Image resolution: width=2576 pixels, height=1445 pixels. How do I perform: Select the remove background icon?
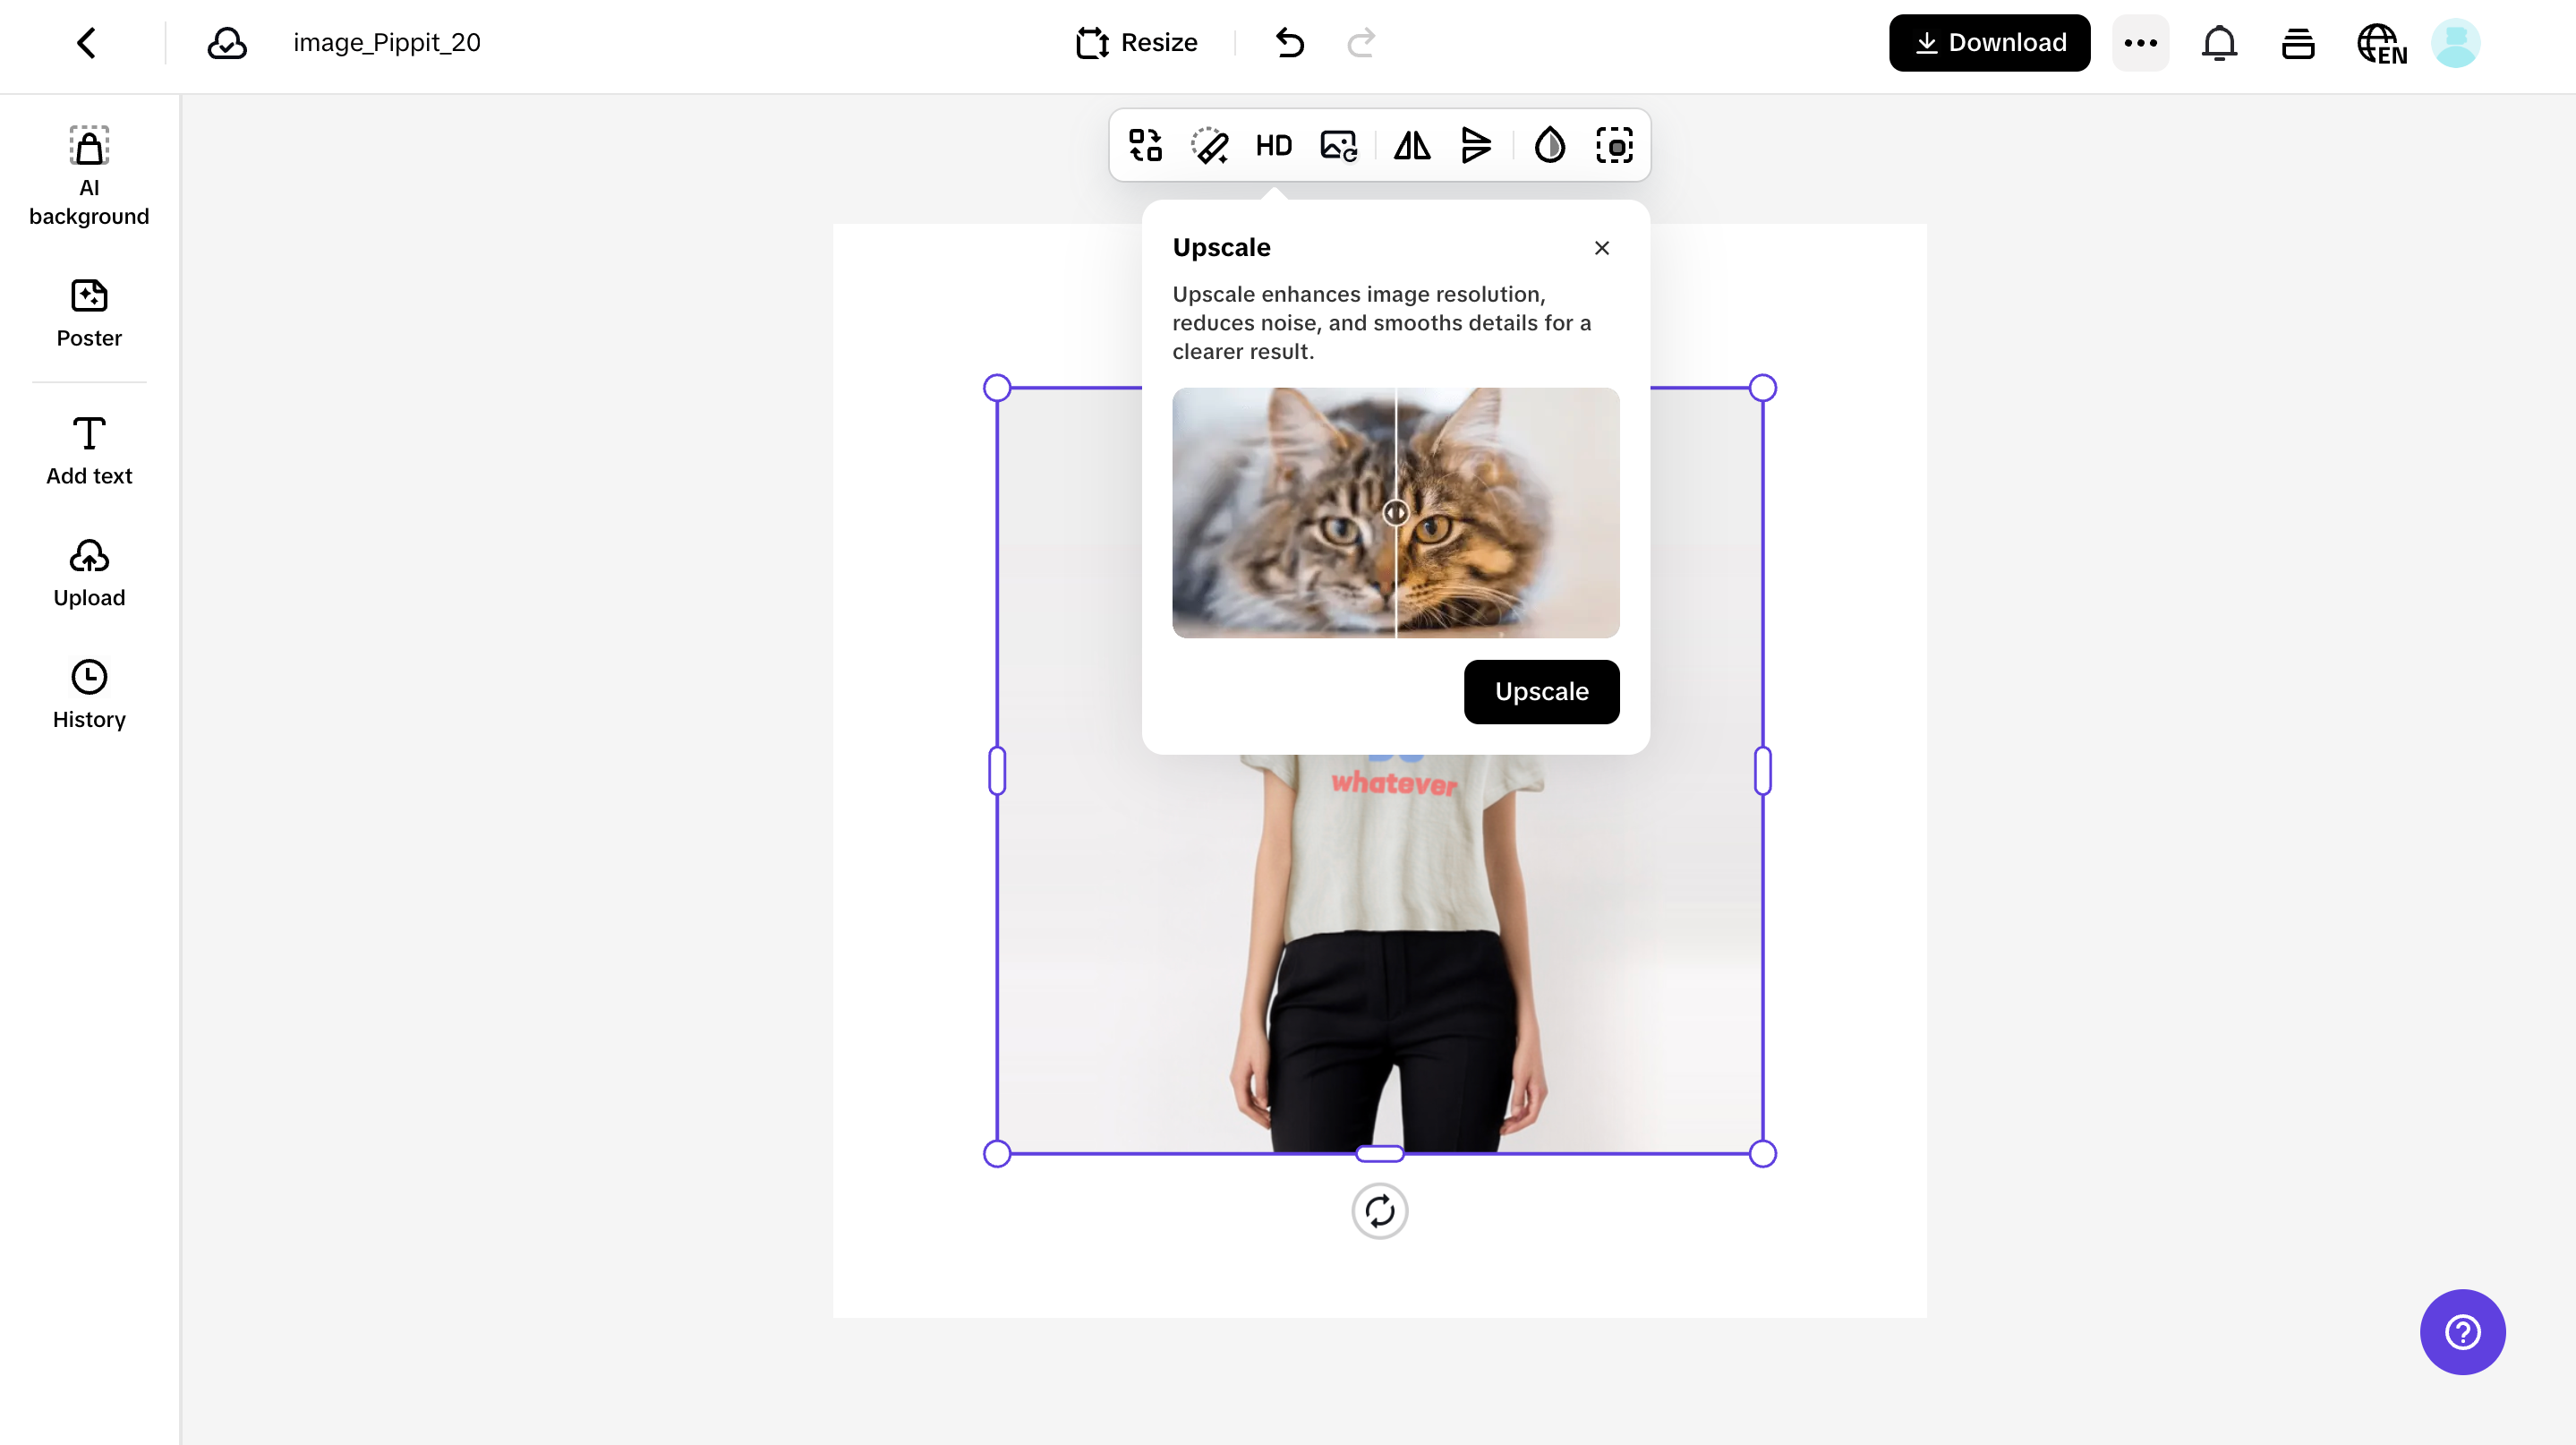tap(1614, 145)
